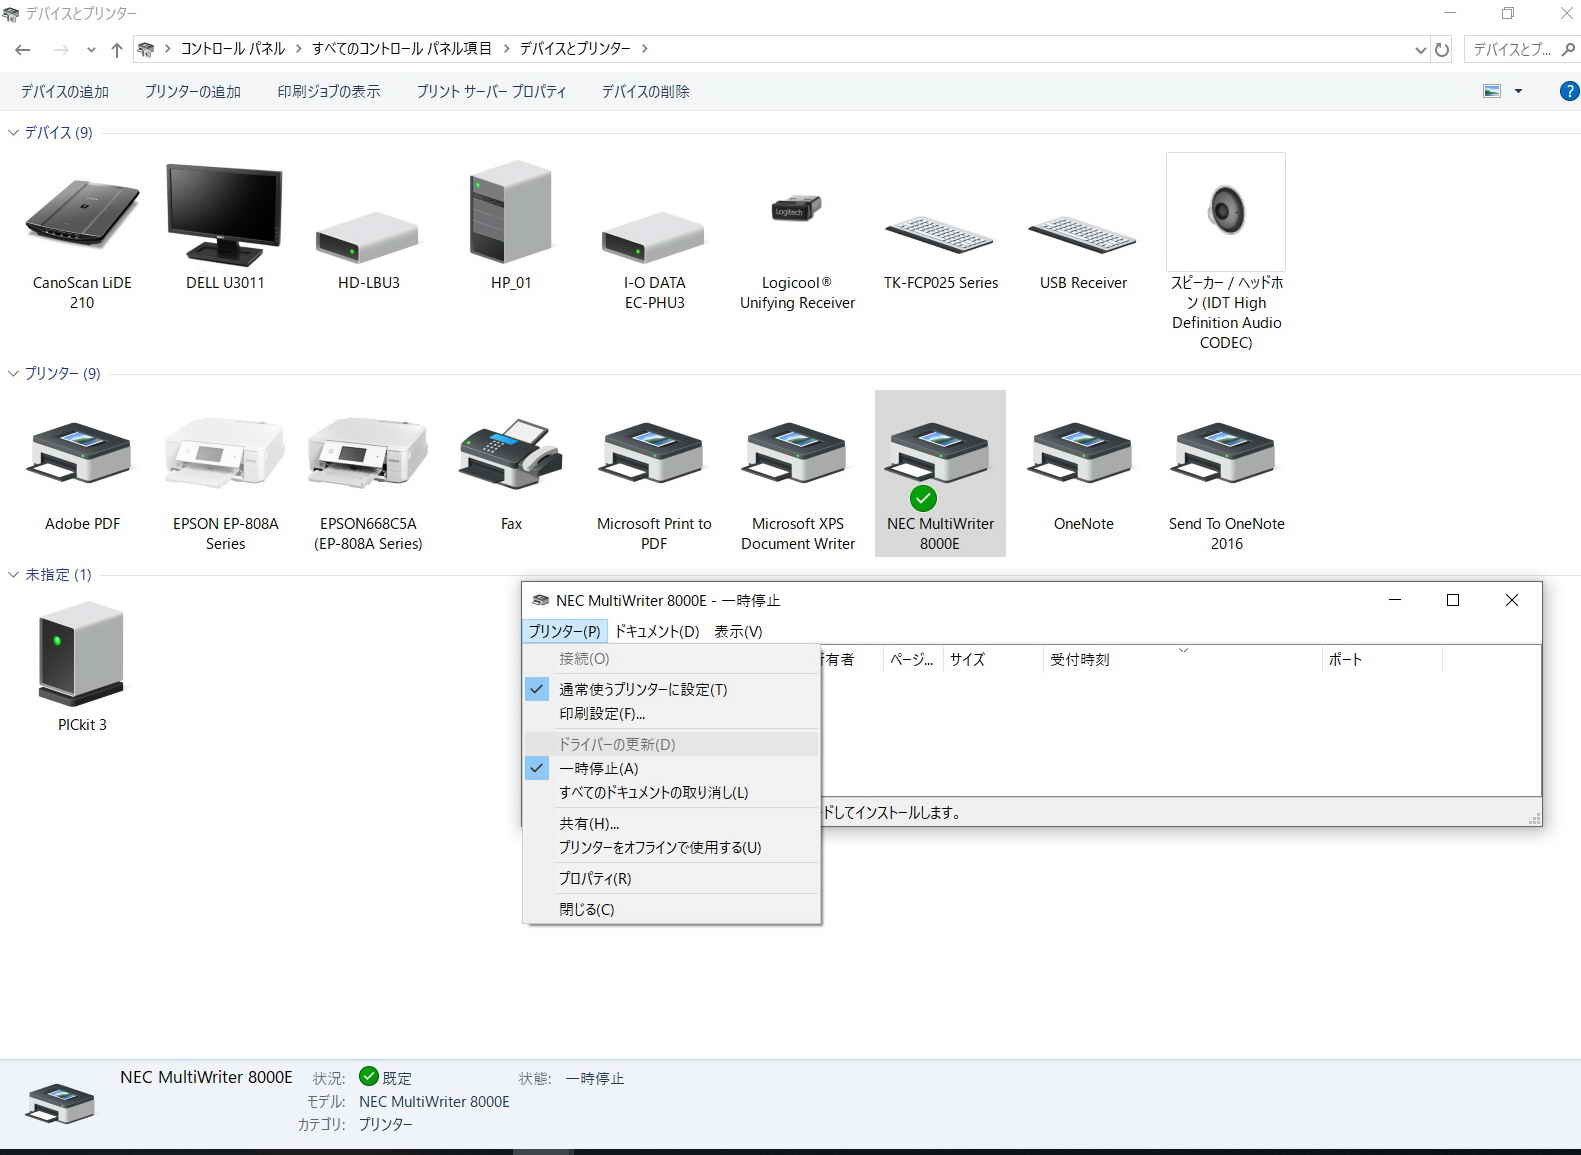Uncheck 一時停止(A) pause printing option
Screen dimensions: 1581x1155
click(x=598, y=768)
